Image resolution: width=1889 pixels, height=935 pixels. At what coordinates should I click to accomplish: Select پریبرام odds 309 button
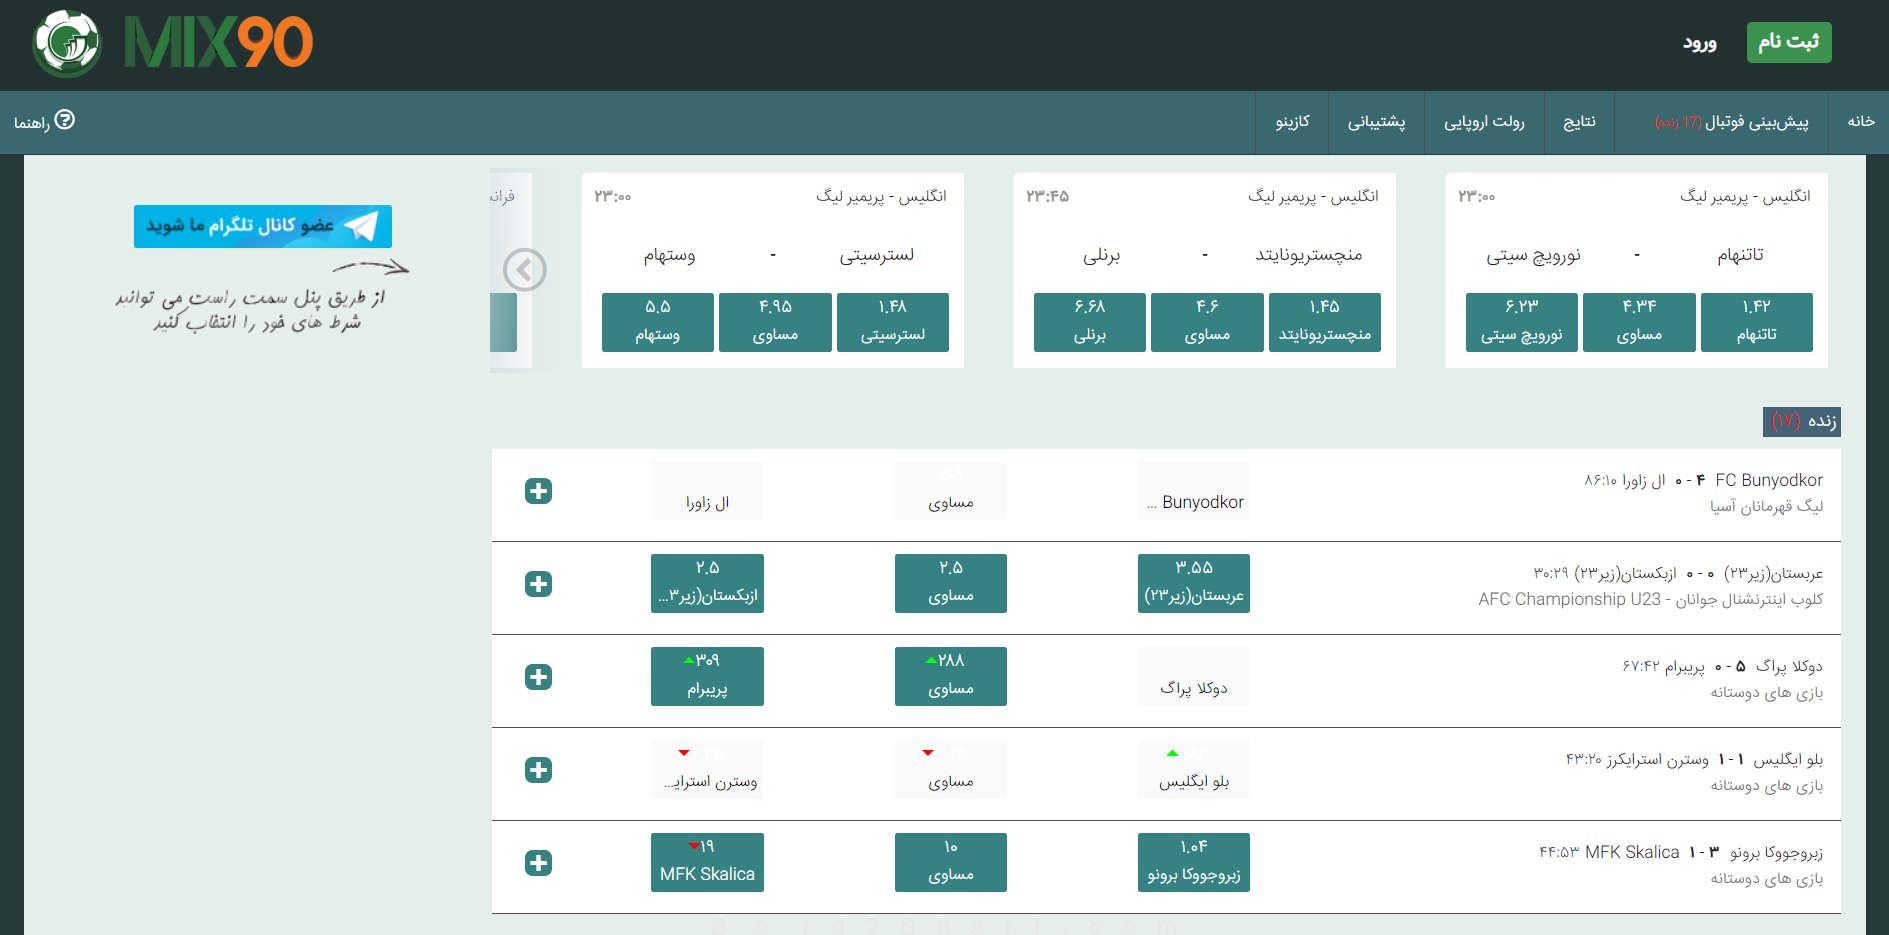(707, 676)
